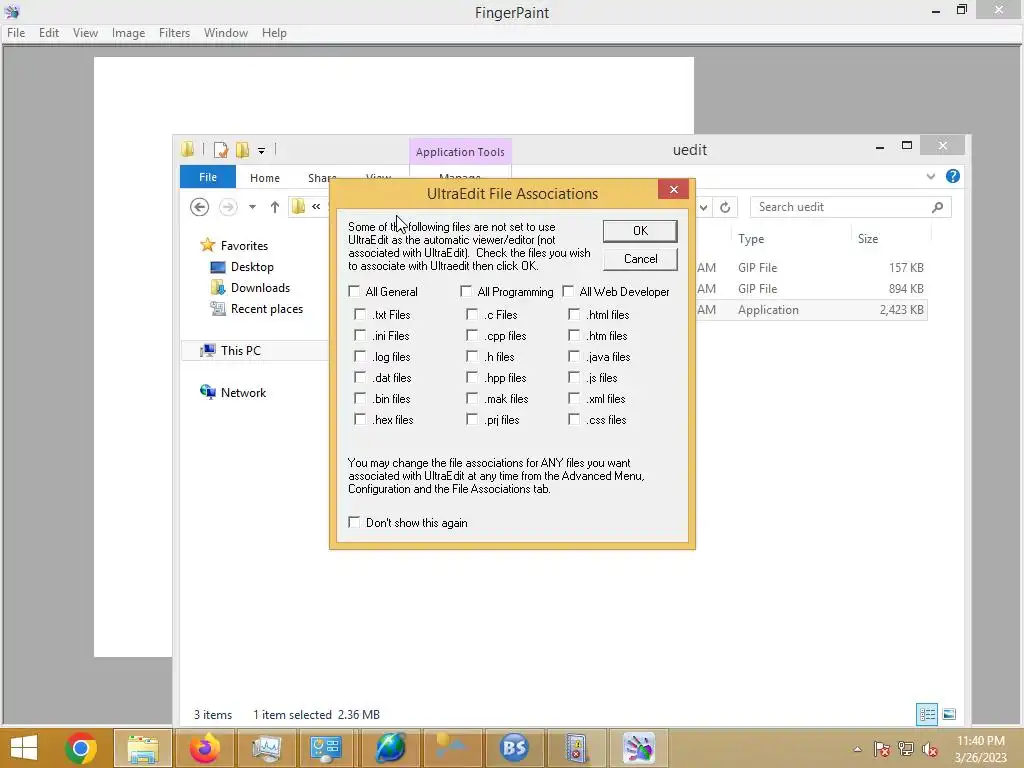Confirm associations with OK button
This screenshot has height=768, width=1024.
tap(640, 231)
